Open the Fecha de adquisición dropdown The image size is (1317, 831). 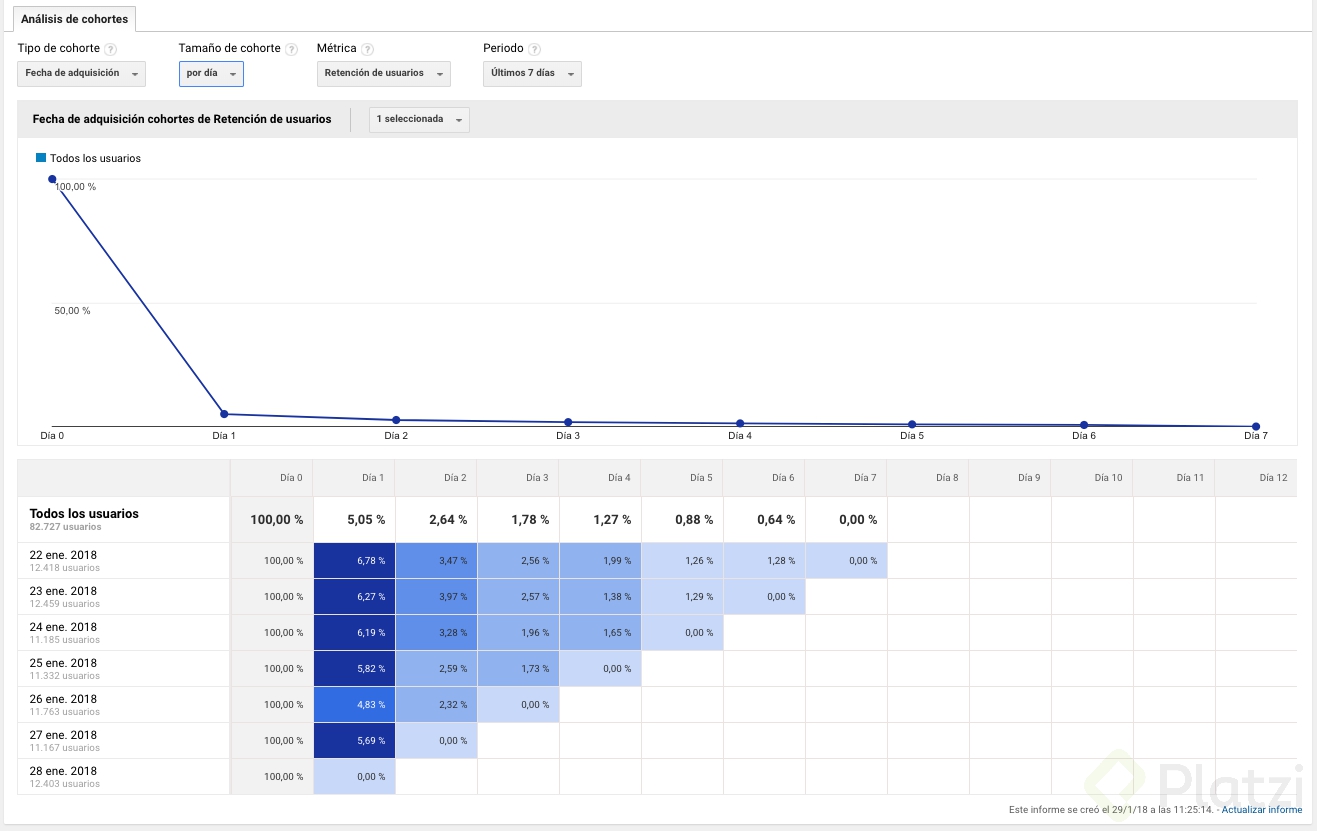82,73
